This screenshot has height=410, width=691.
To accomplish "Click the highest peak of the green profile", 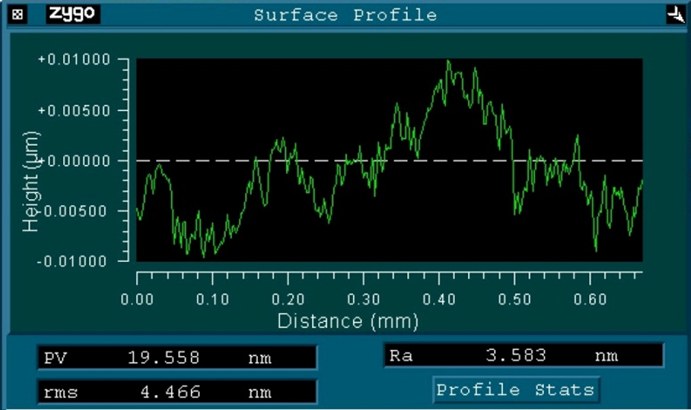I will 448,62.
